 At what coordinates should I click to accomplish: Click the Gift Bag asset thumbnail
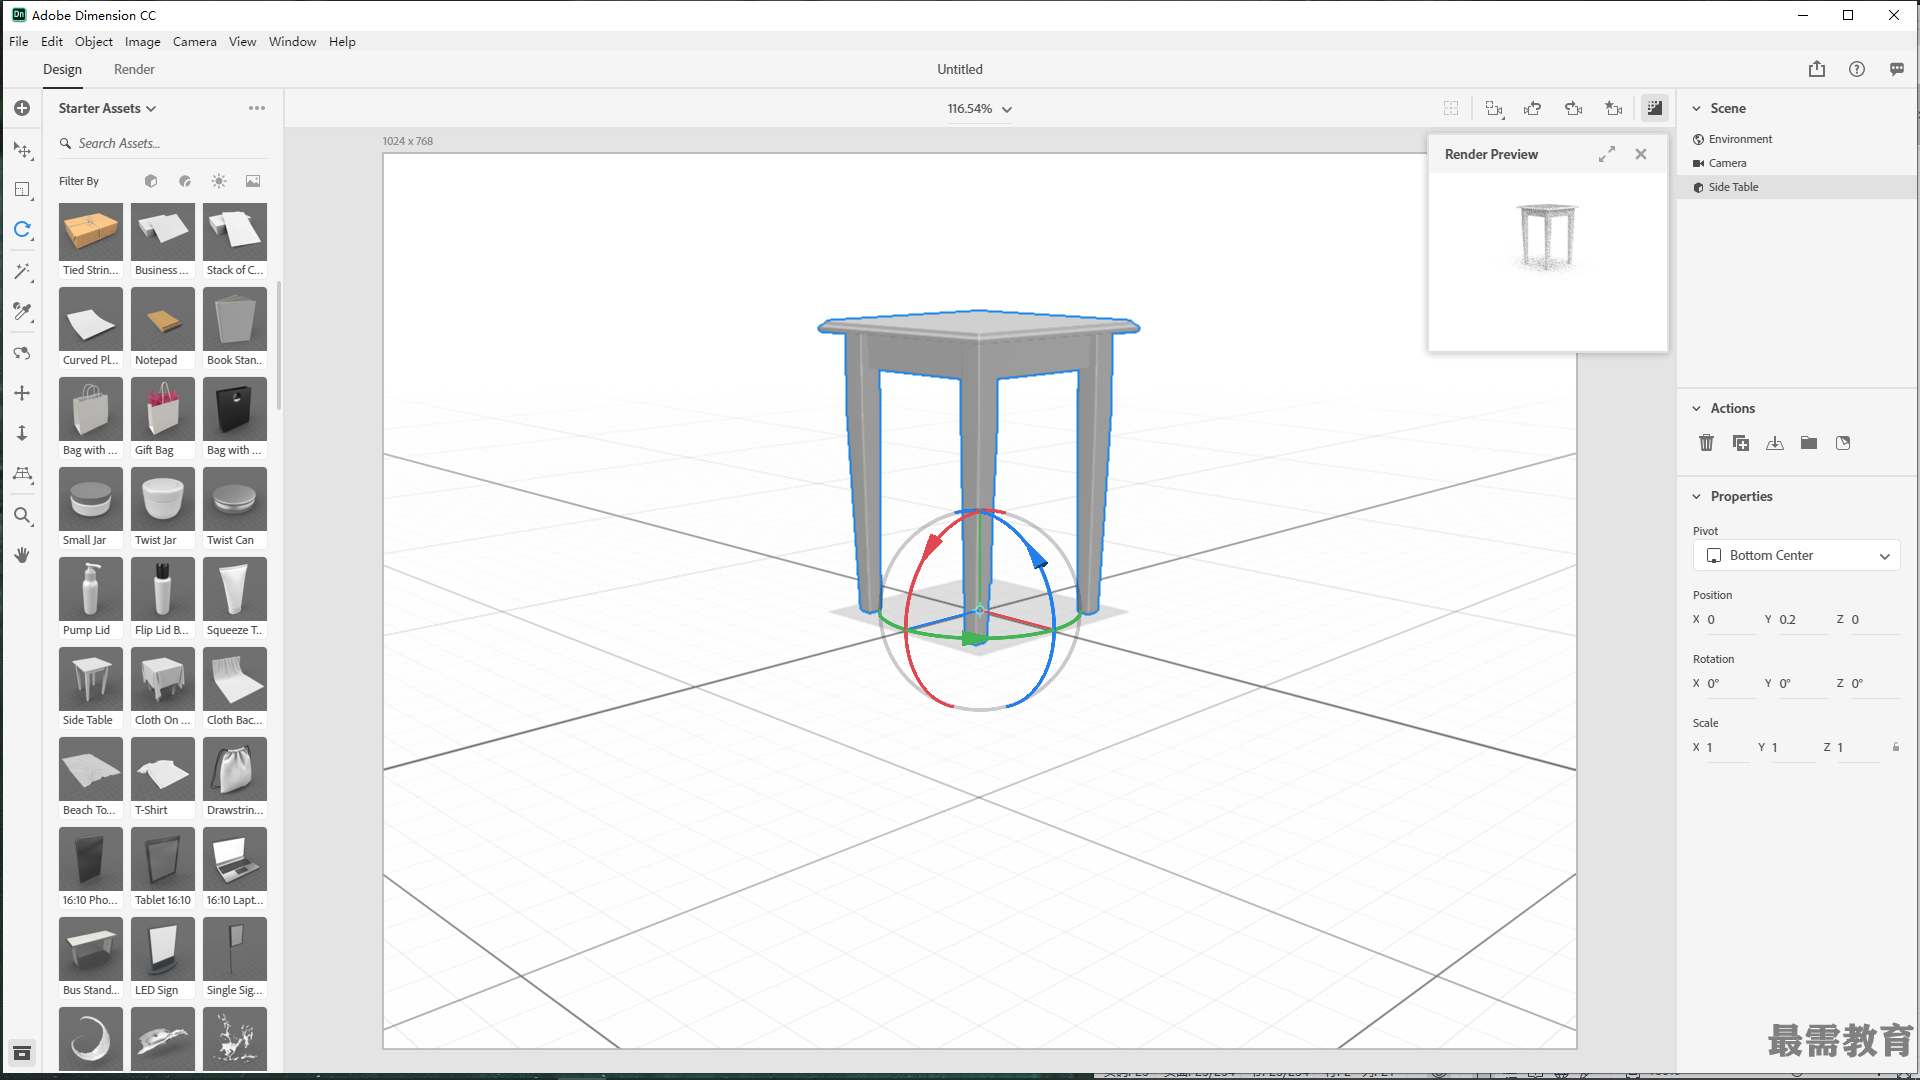[x=163, y=409]
